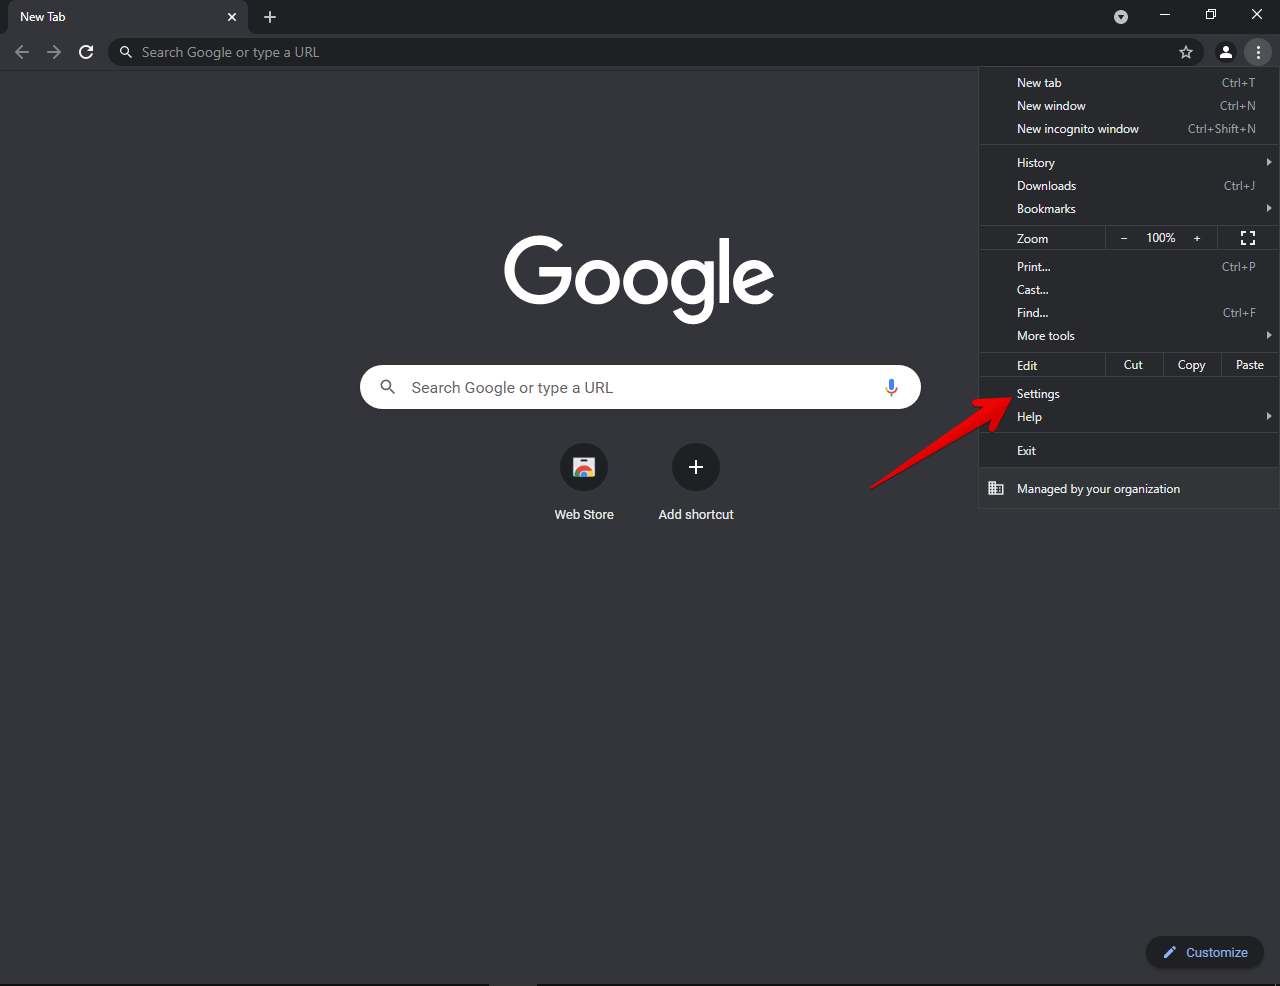Click the magnifier icon in Google search box

point(388,387)
